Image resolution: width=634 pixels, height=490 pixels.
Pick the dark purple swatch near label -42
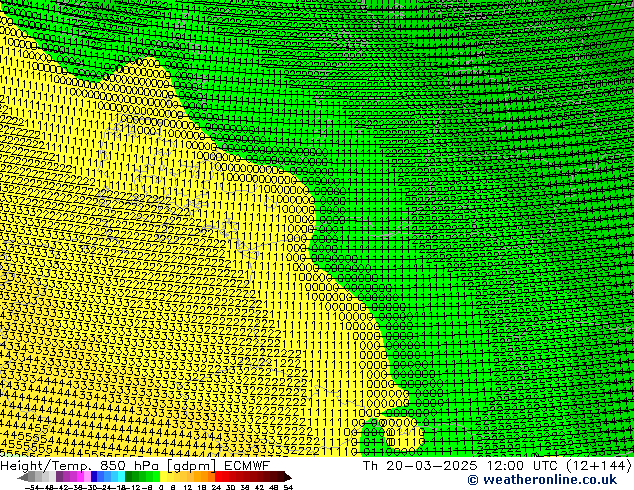tap(59, 477)
